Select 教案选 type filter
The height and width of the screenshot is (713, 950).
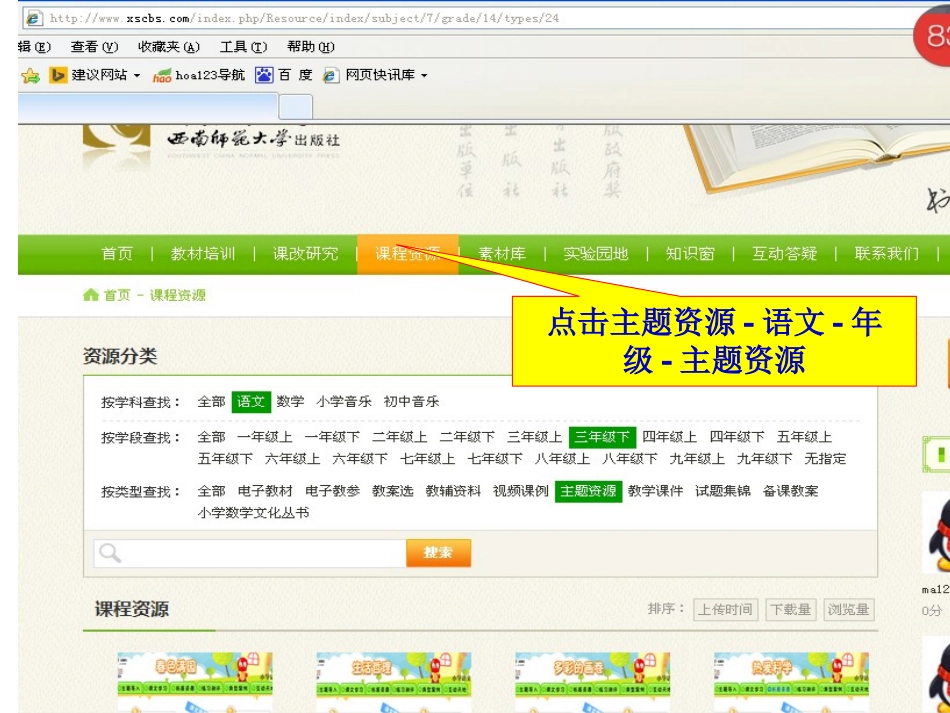click(393, 491)
